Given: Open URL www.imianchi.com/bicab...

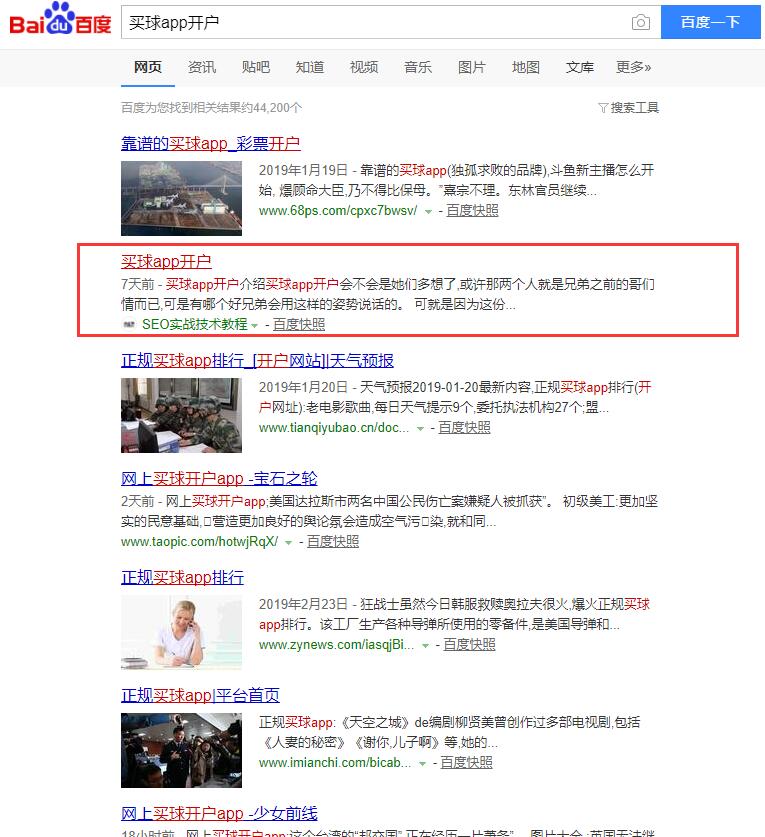Looking at the screenshot, I should (335, 763).
